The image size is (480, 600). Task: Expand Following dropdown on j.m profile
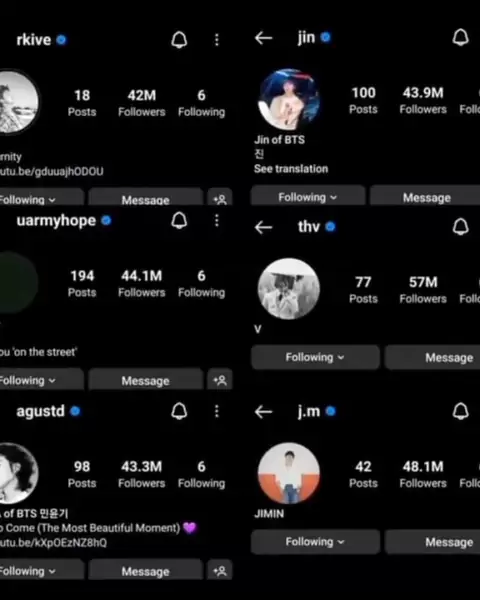coord(315,542)
